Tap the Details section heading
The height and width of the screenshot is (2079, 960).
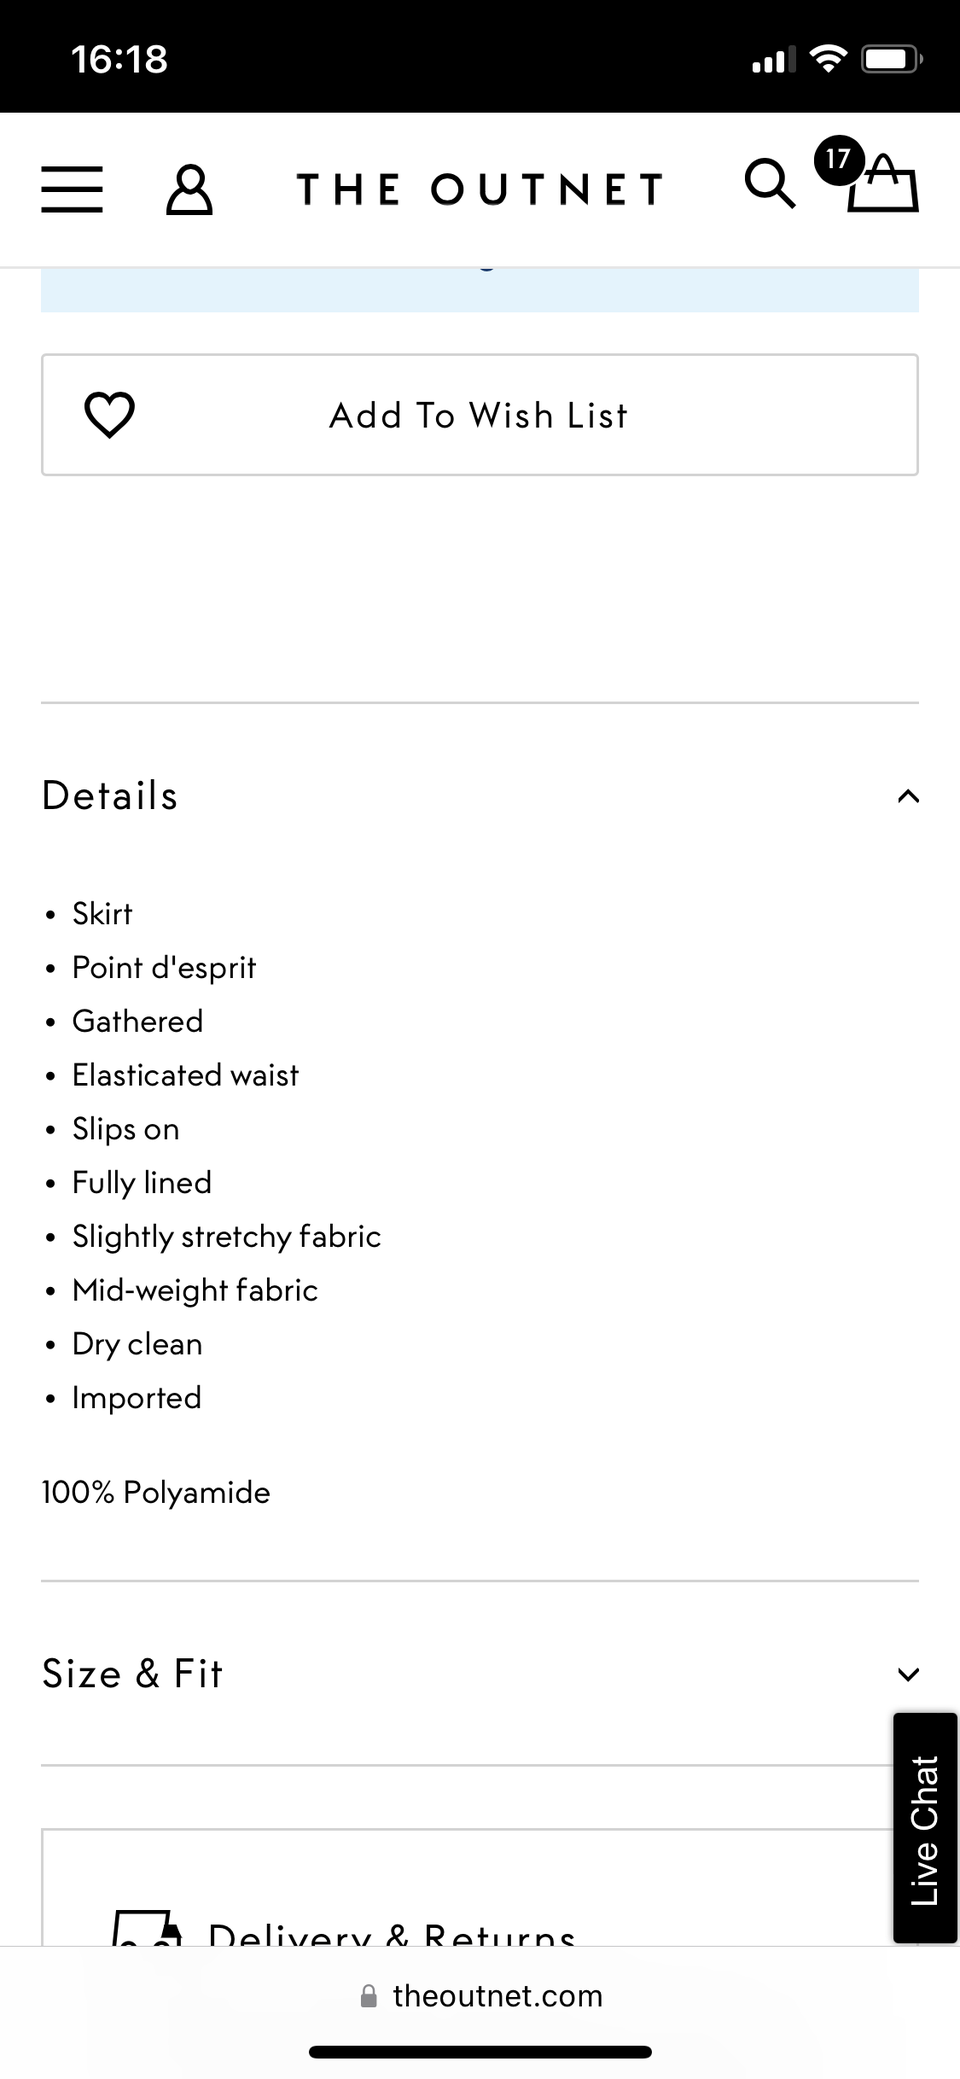(x=110, y=796)
